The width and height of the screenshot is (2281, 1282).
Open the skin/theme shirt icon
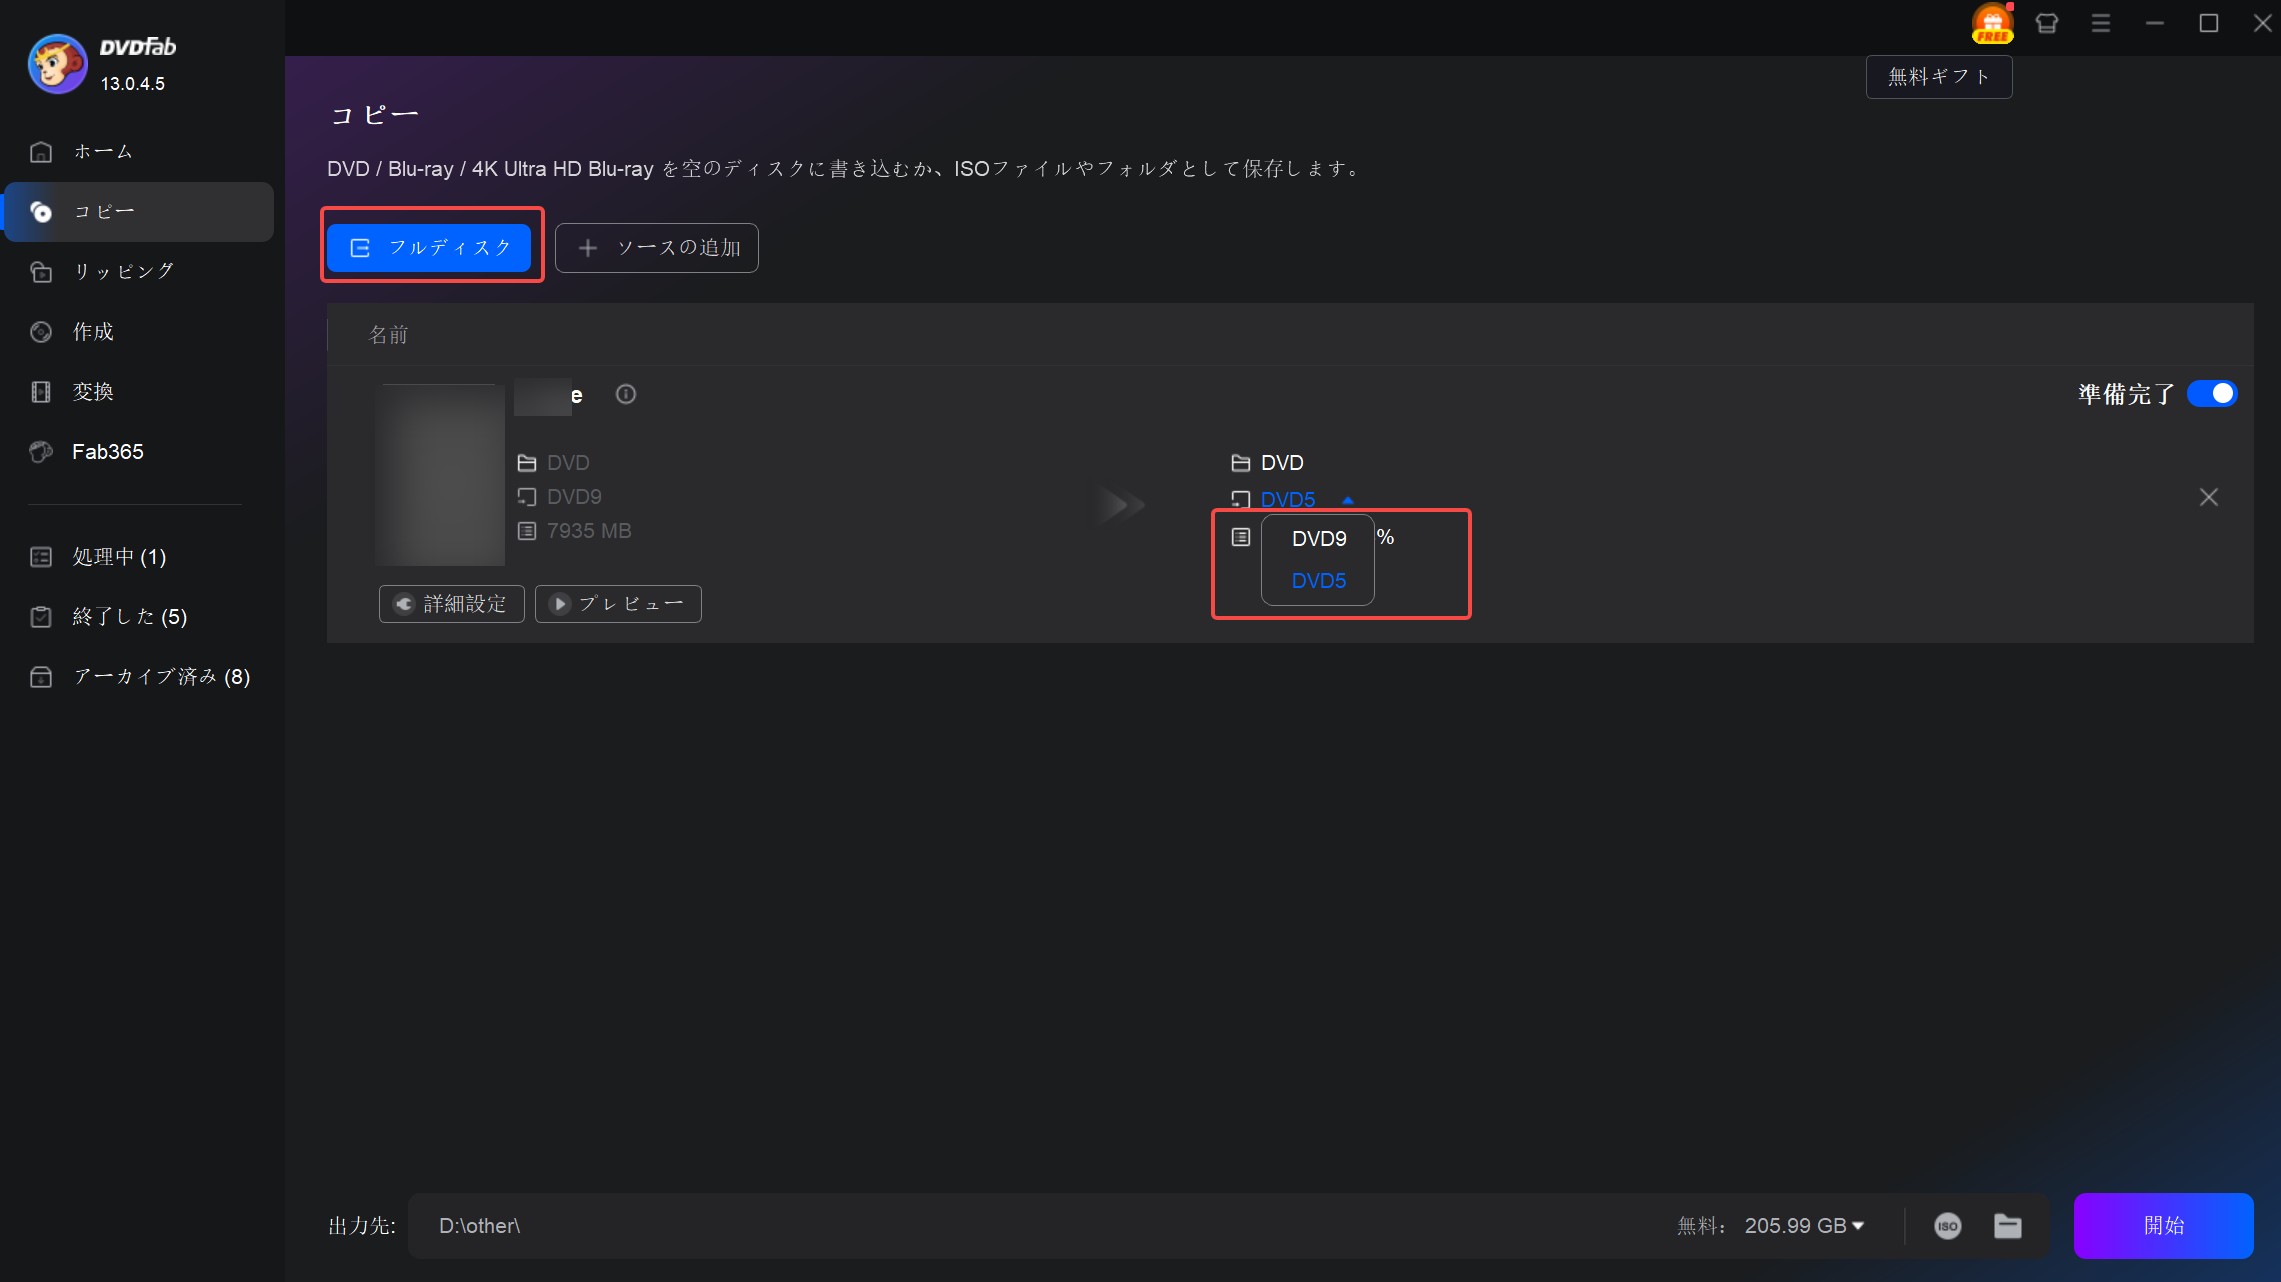coord(2046,24)
